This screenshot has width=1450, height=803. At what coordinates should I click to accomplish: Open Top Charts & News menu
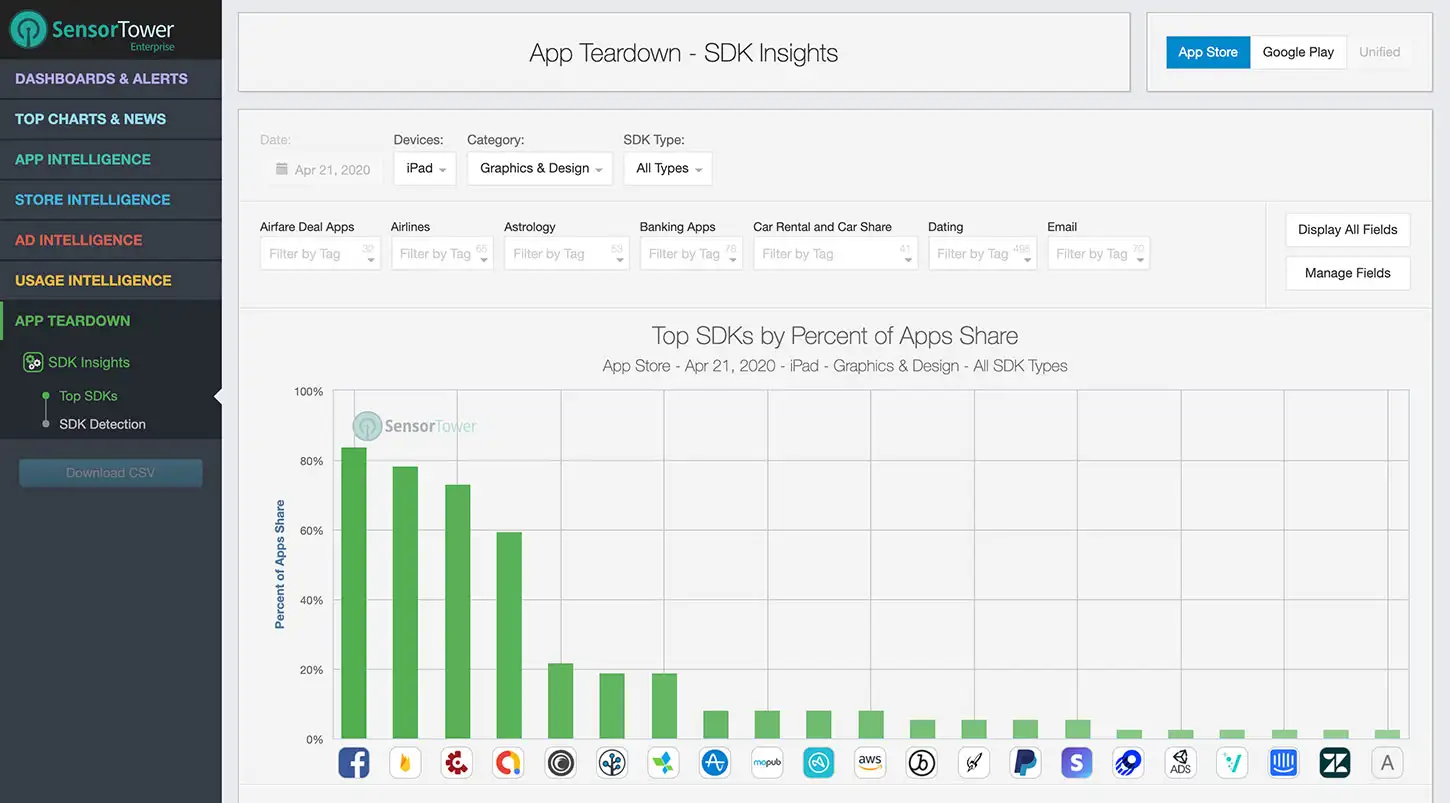(111, 119)
